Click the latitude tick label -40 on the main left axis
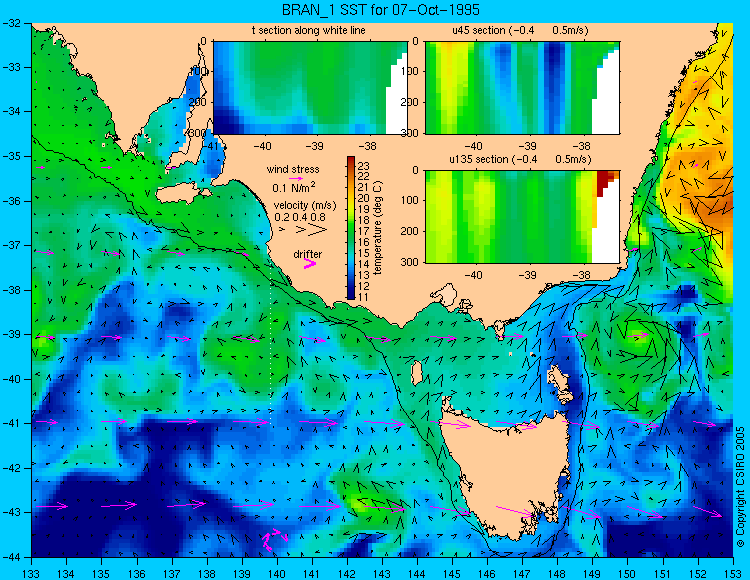The width and height of the screenshot is (750, 580). (11, 379)
